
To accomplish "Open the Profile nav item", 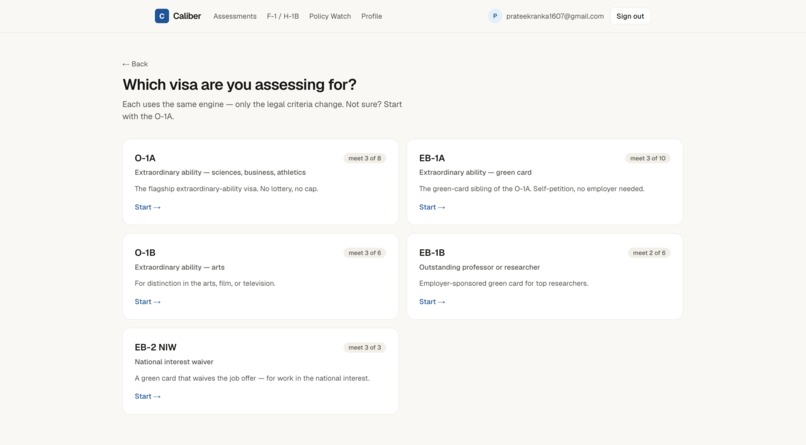I will 371,16.
